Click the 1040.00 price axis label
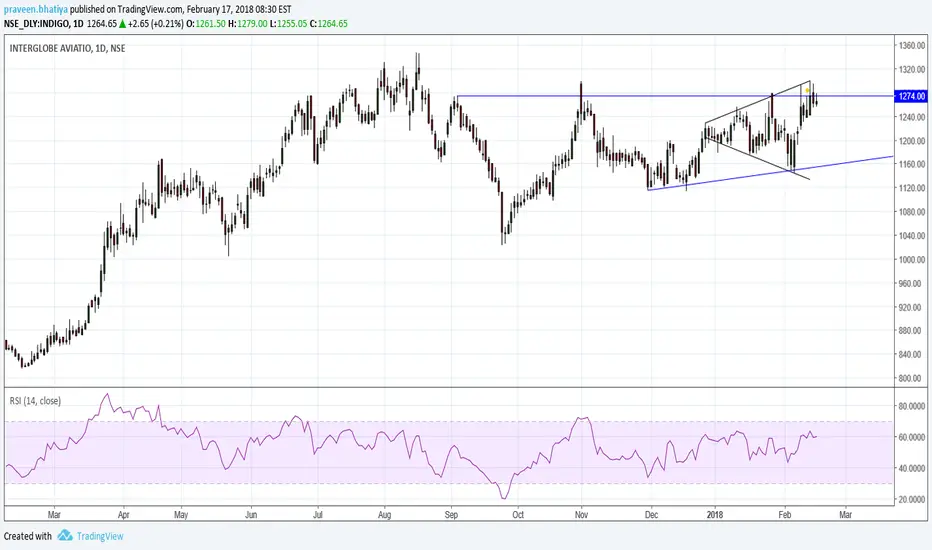 click(x=912, y=235)
